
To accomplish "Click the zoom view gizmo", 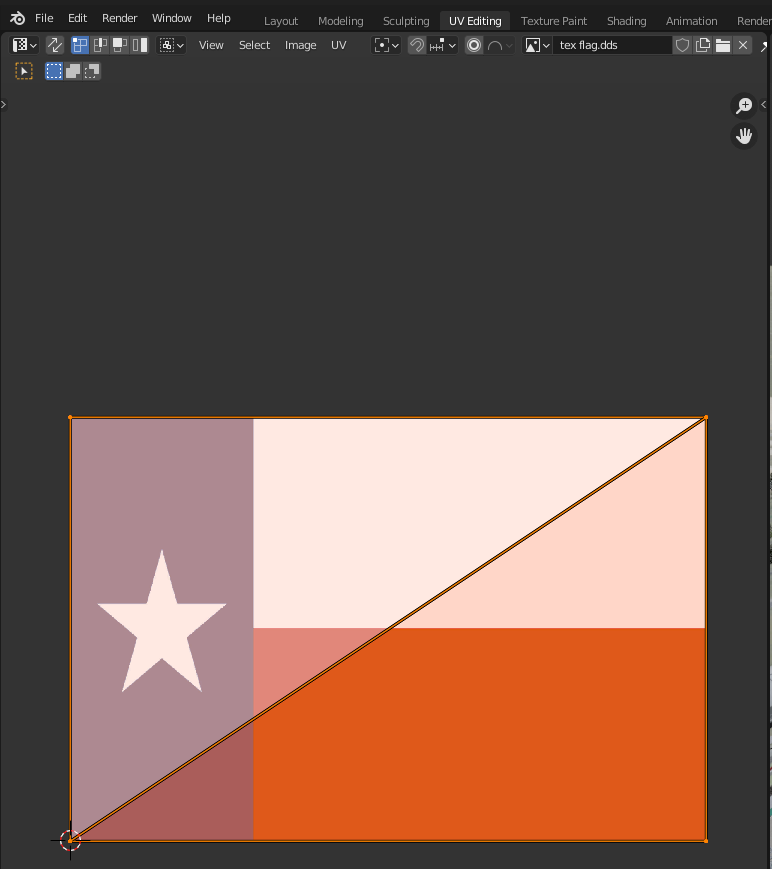I will tap(744, 105).
